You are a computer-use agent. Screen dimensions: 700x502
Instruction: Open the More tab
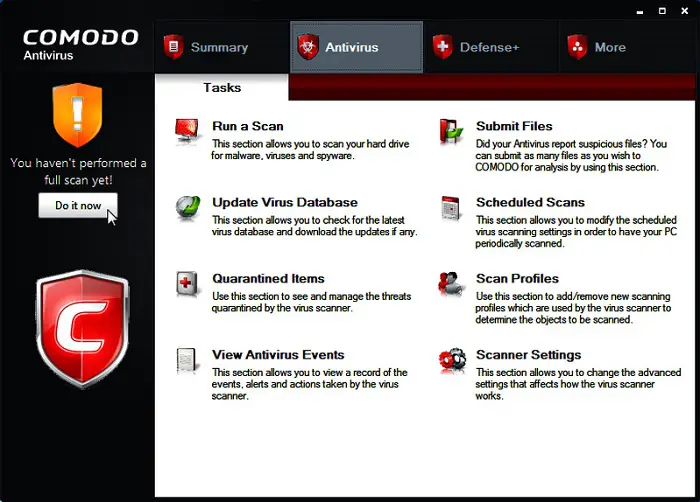pos(627,47)
